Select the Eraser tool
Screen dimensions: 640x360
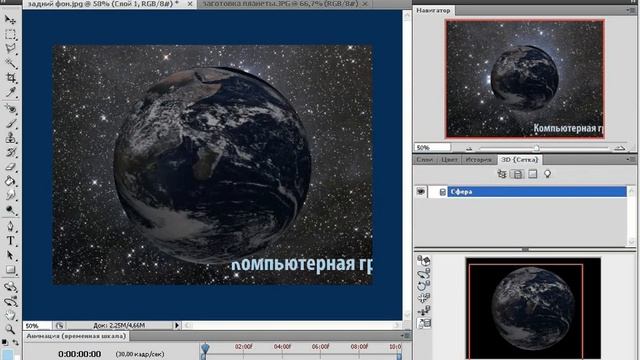(10, 167)
